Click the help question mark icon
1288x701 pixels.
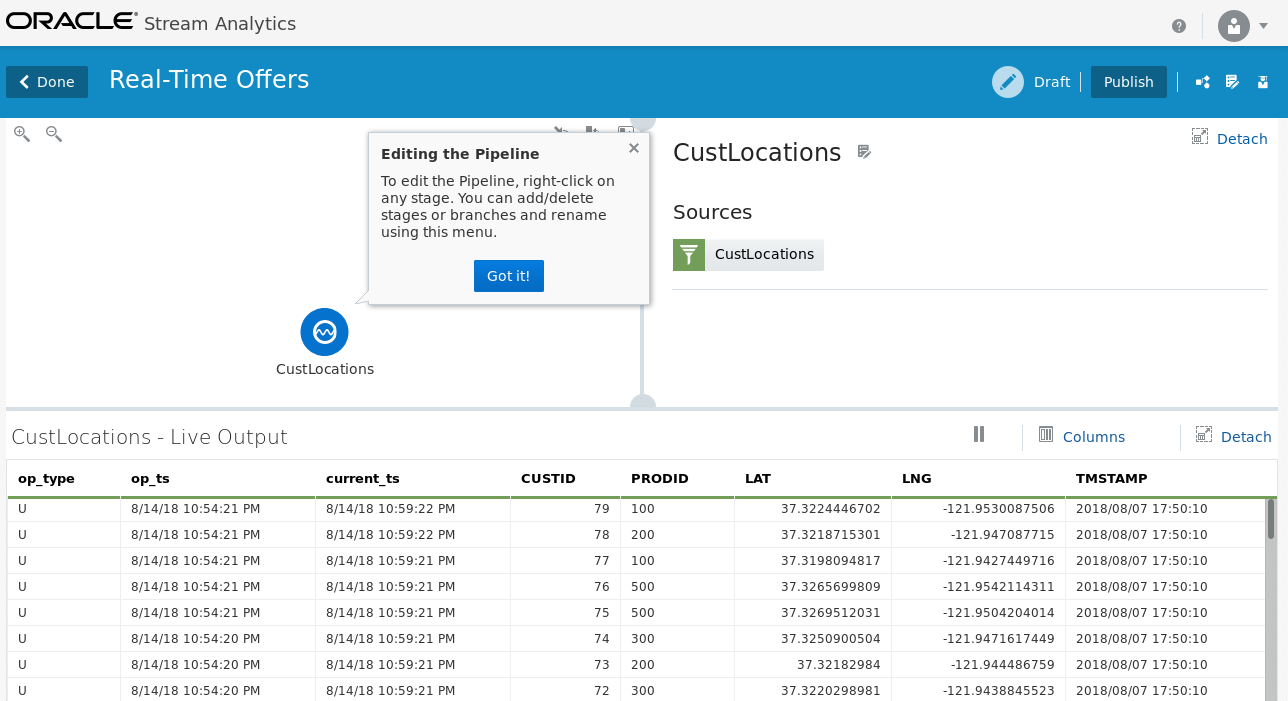[x=1179, y=25]
